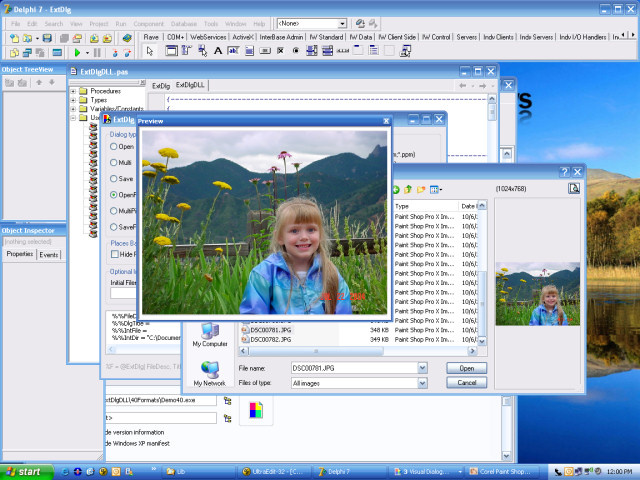The image size is (640, 480).
Task: Pick the Frames component icon in palette
Action: (171, 51)
